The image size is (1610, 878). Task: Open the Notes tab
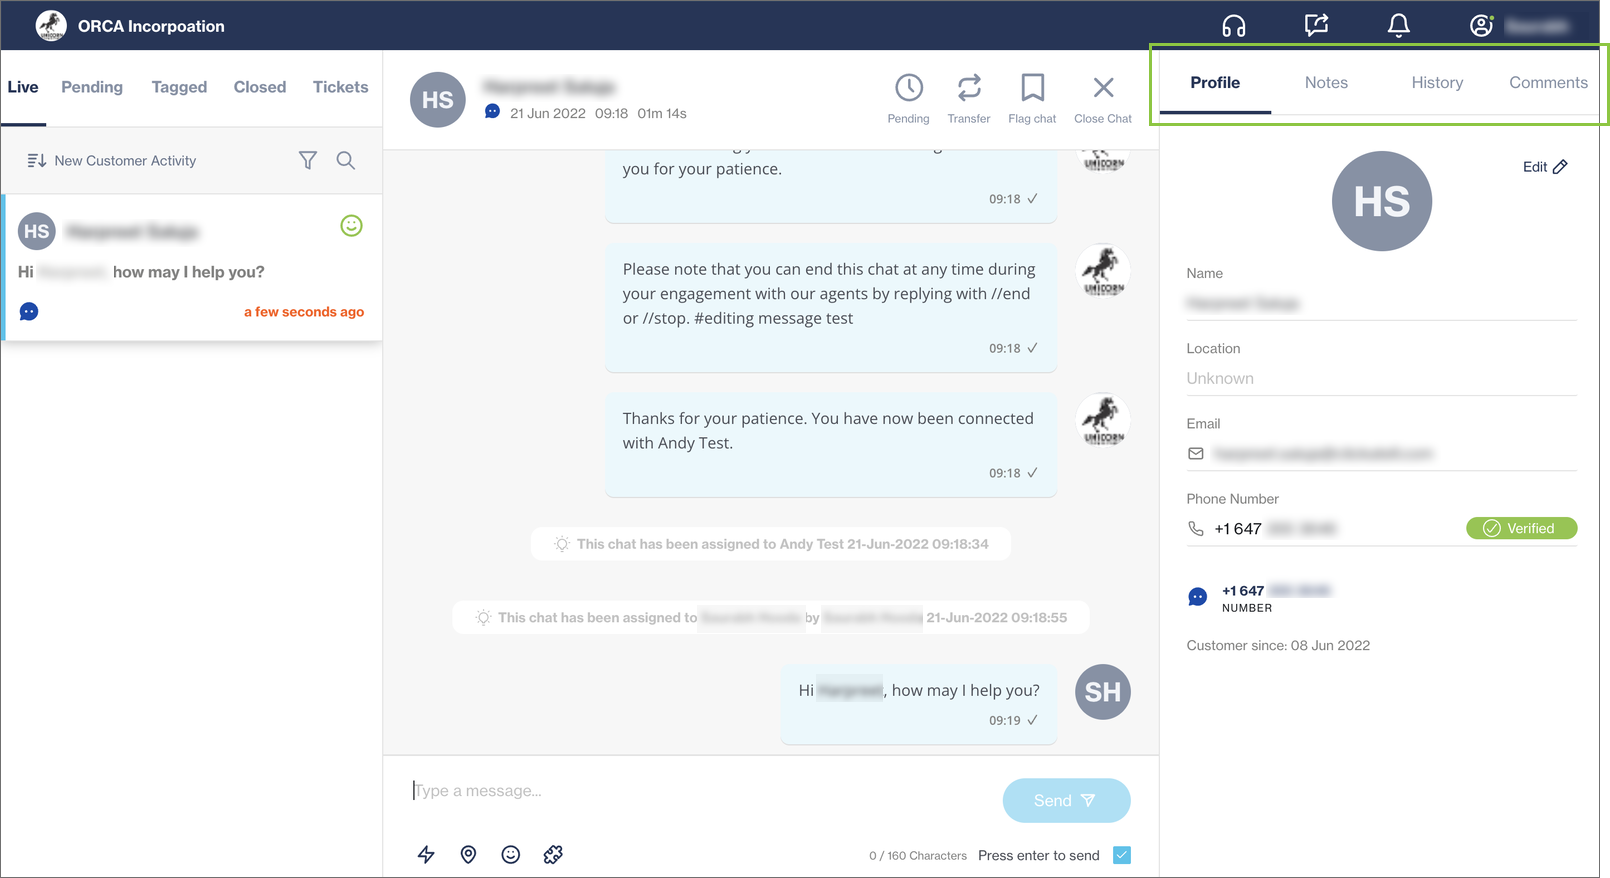(1326, 83)
